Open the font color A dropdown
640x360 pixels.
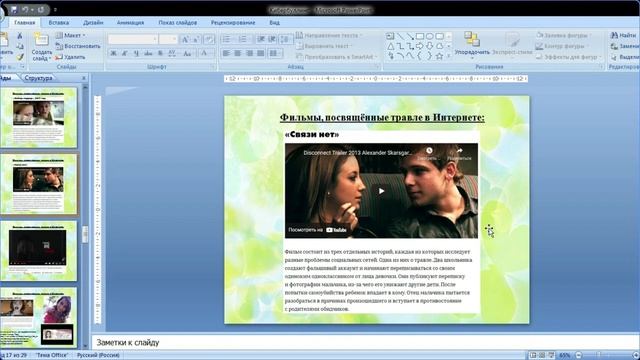(206, 53)
